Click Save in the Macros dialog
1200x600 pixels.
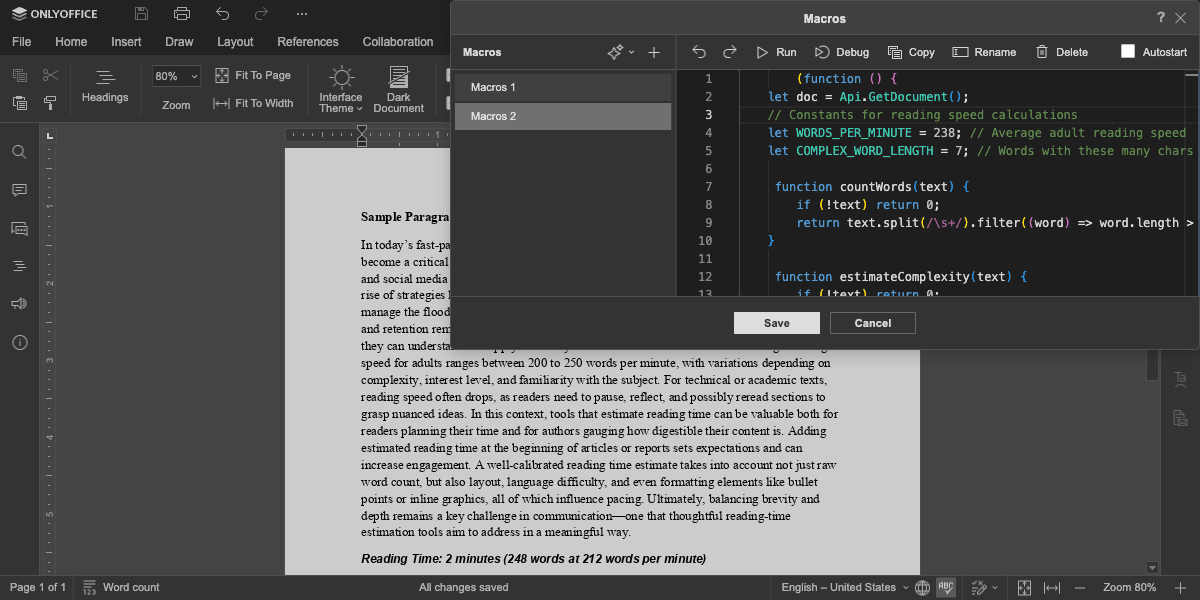(x=777, y=323)
